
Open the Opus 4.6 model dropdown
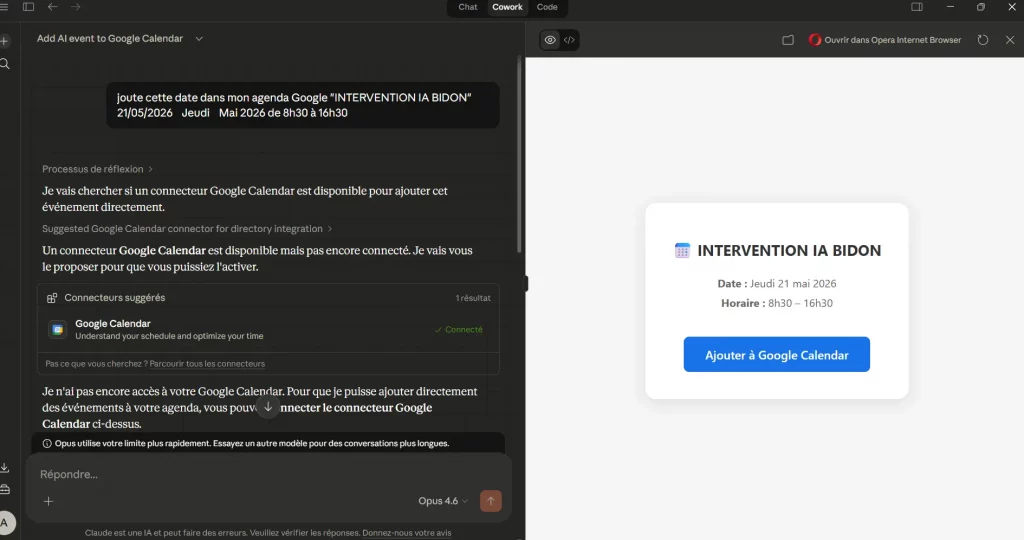443,501
